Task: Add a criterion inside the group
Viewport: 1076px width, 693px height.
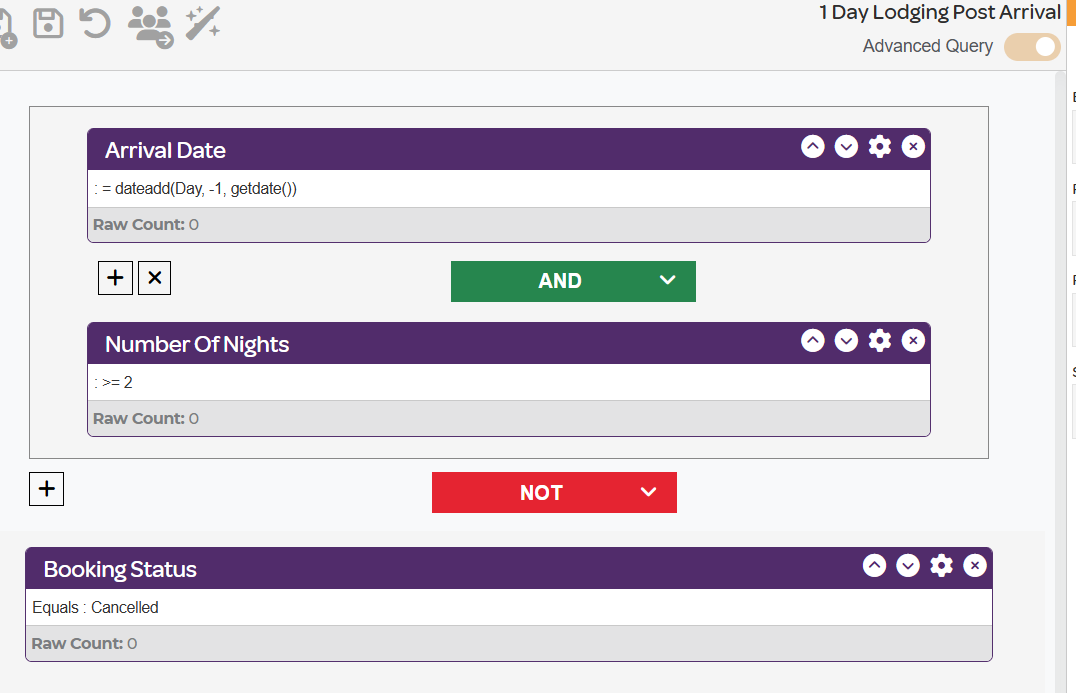Action: coord(115,278)
